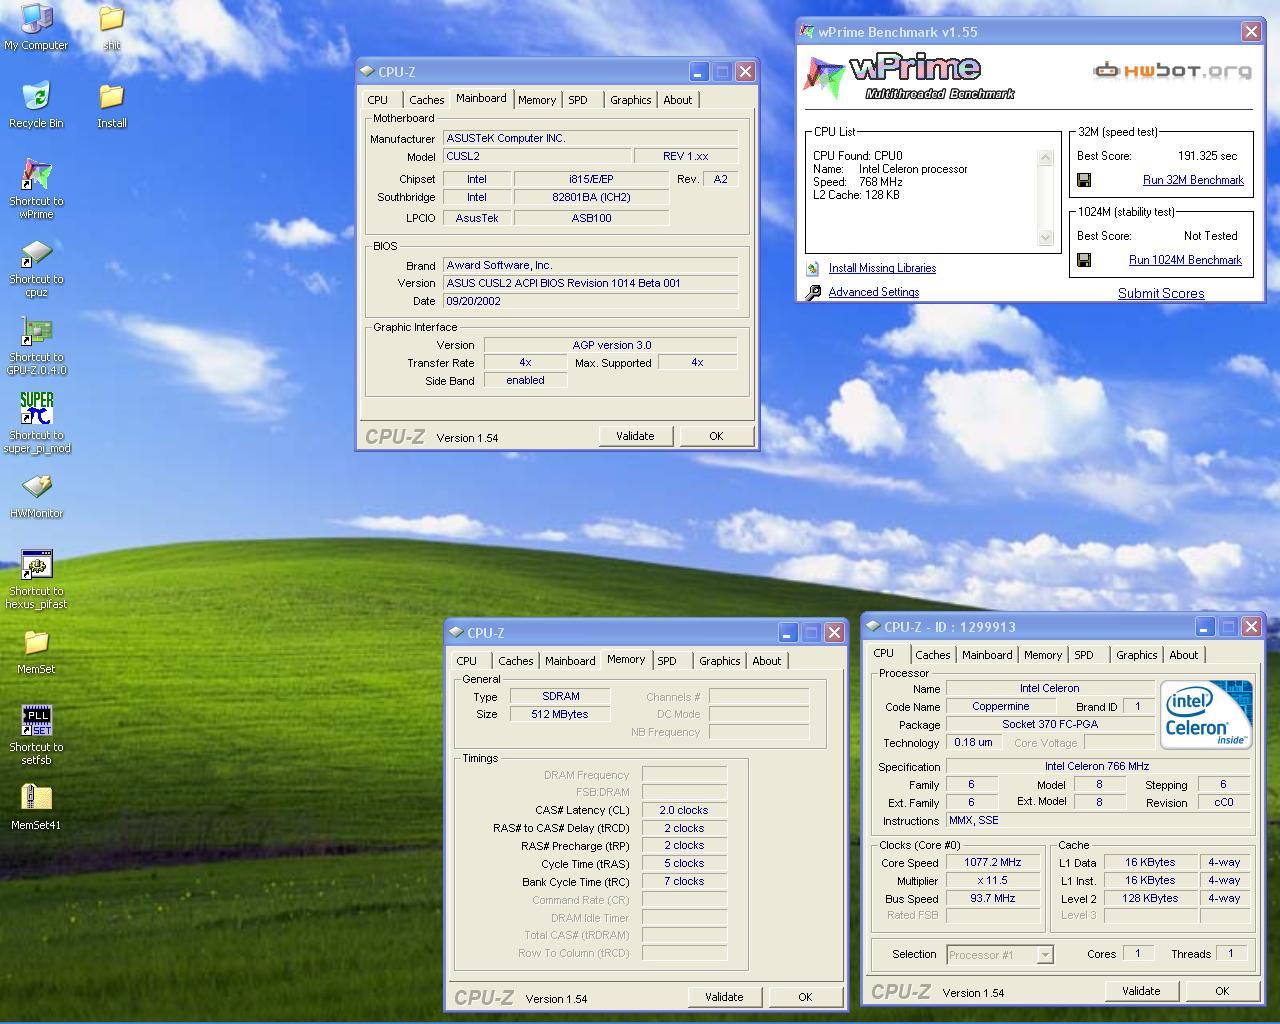Screen dimensions: 1280x1024
Task: Click OK in CPU-Z Memory window
Action: pyautogui.click(x=805, y=997)
